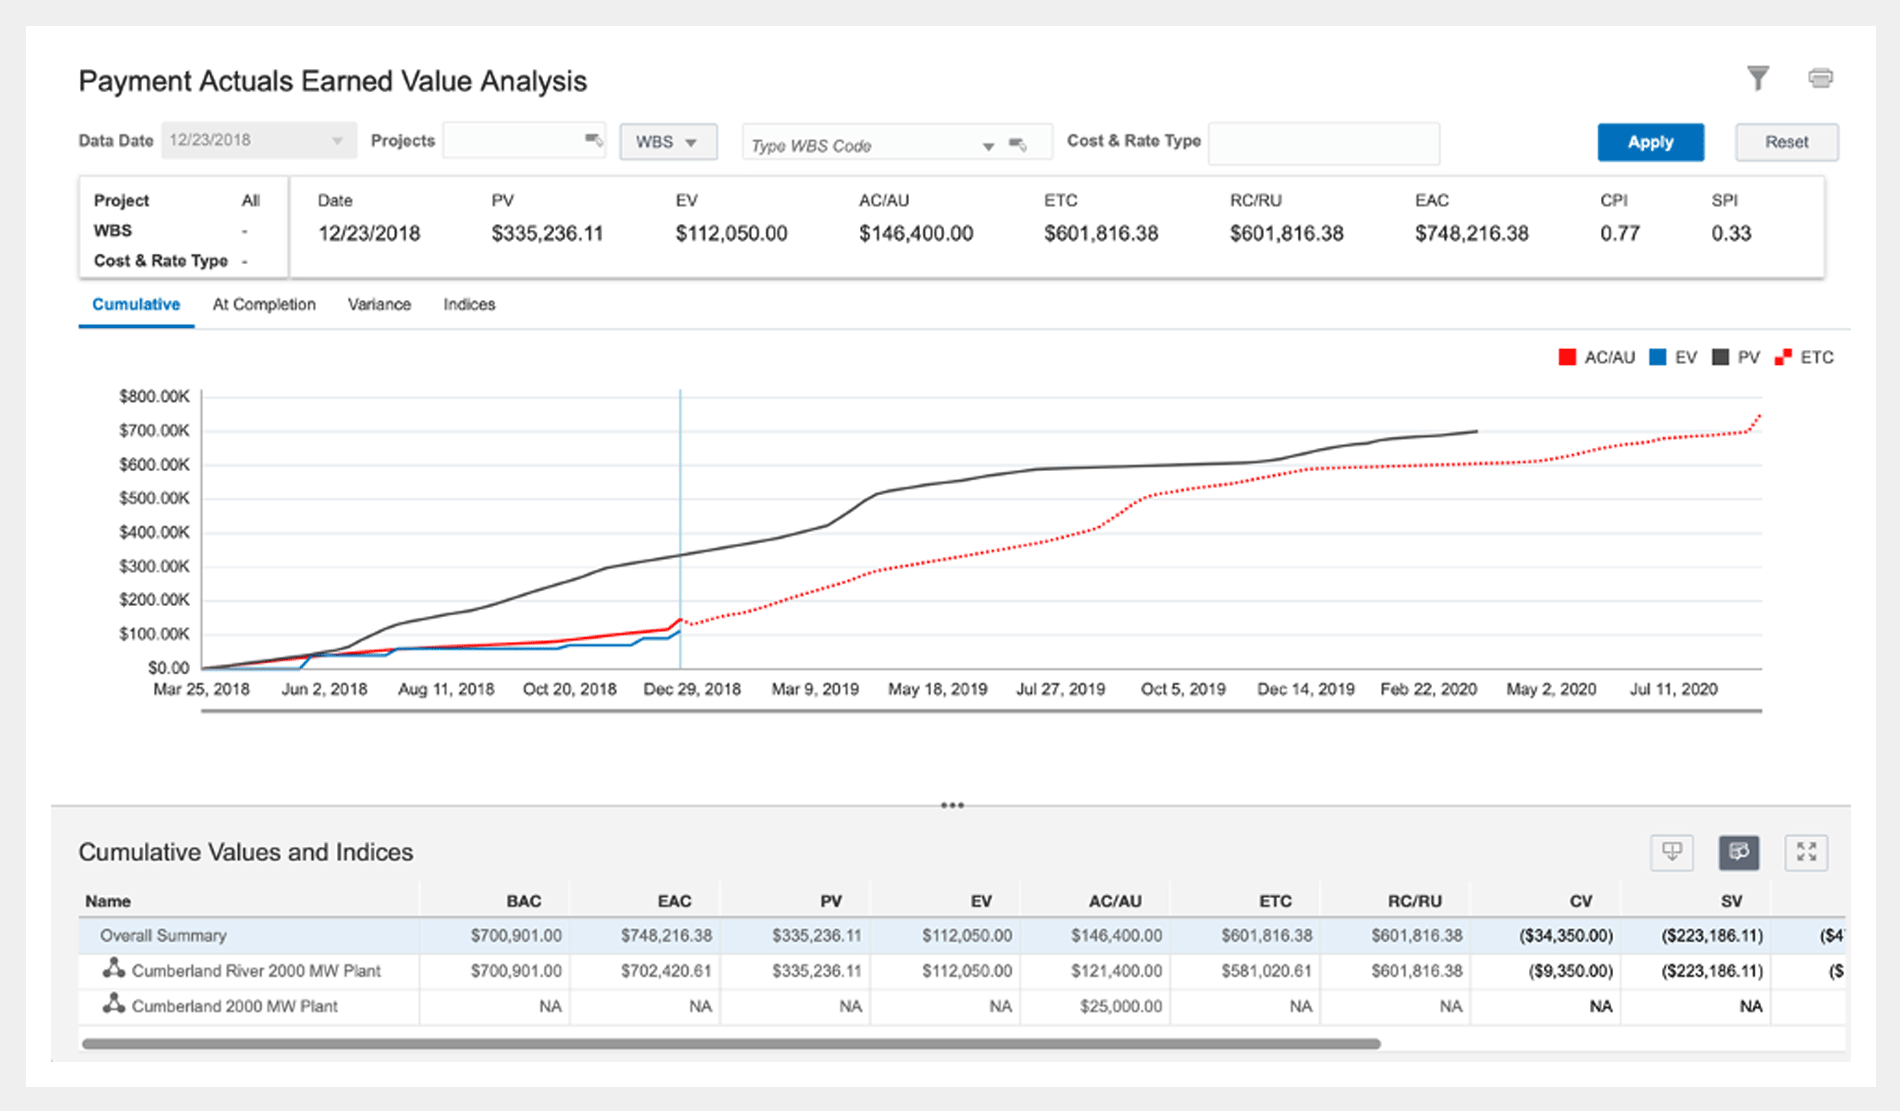Click the Cumberland River 2000 MW Plant icon
The height and width of the screenshot is (1111, 1900).
[x=114, y=969]
